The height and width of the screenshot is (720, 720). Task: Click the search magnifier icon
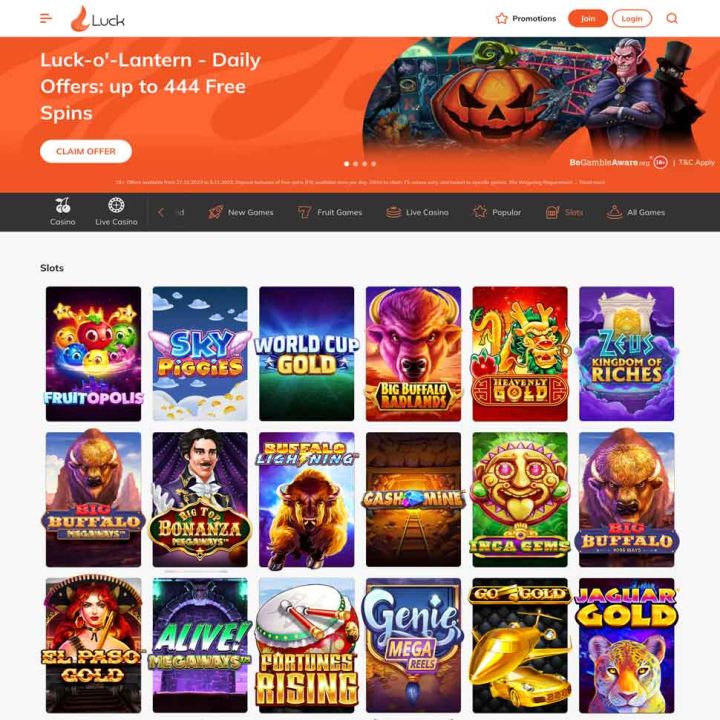(x=672, y=18)
